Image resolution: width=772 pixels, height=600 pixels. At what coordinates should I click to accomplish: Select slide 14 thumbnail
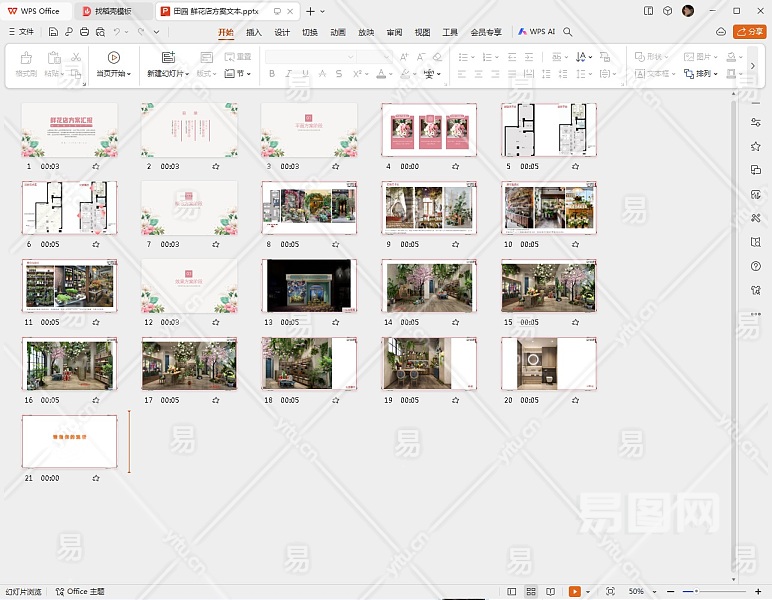click(428, 285)
